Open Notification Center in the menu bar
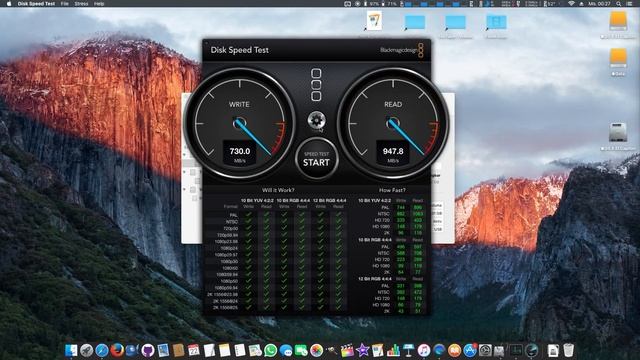Image resolution: width=640 pixels, height=360 pixels. coord(629,3)
